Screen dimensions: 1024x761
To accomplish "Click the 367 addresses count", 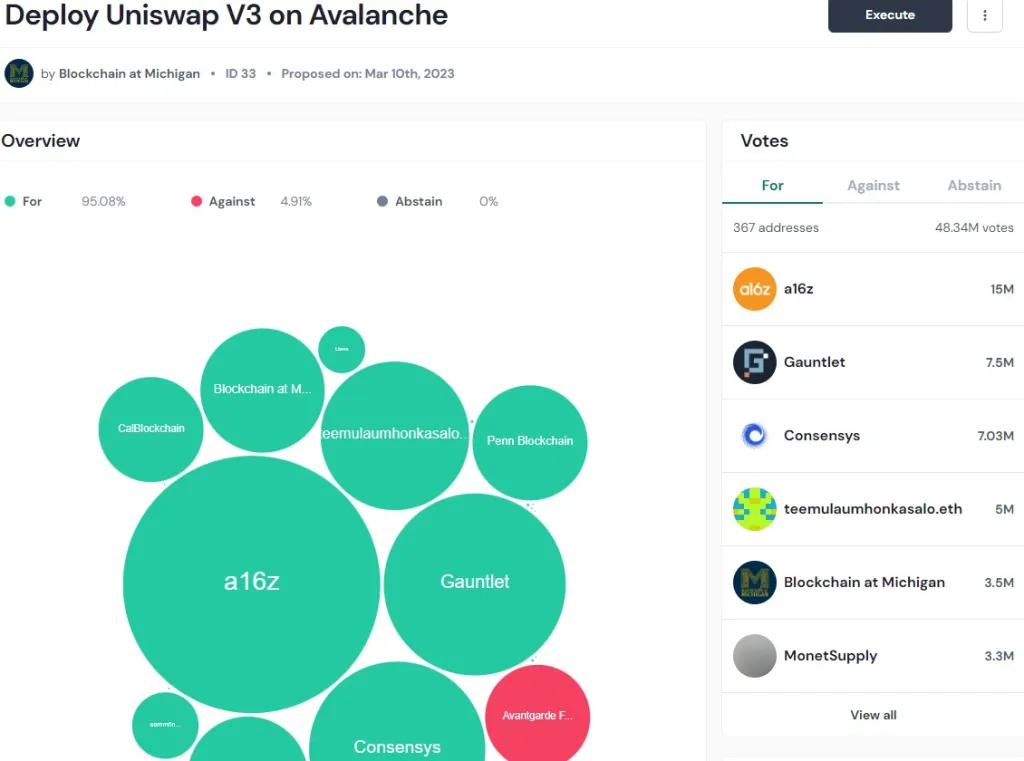I will (776, 227).
